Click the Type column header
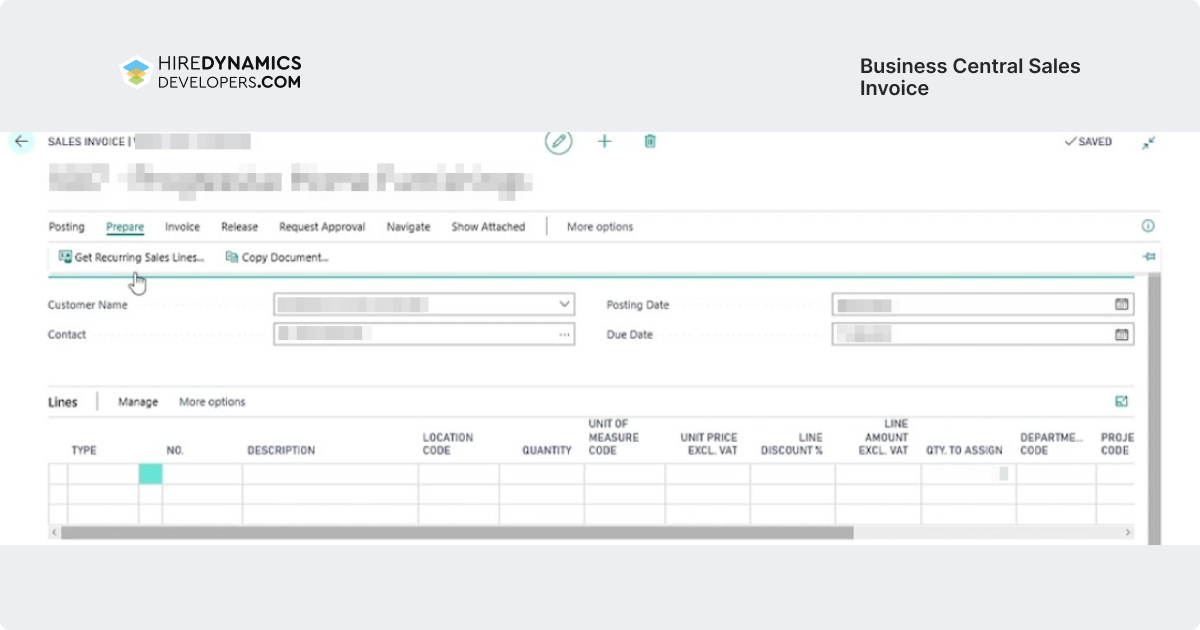1200x630 pixels. pyautogui.click(x=84, y=450)
